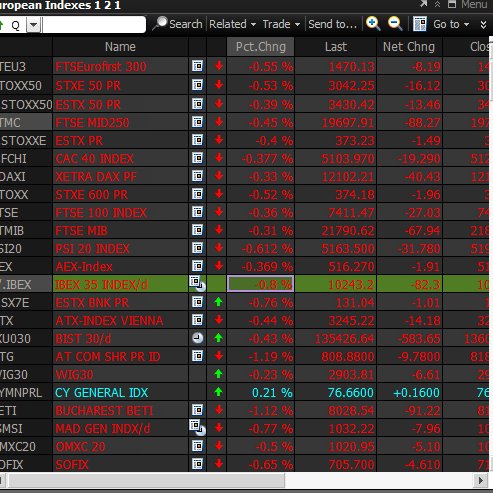The height and width of the screenshot is (493, 493).
Task: Click delayed quote icon for MAD GEN INDX/d
Action: click(x=197, y=428)
